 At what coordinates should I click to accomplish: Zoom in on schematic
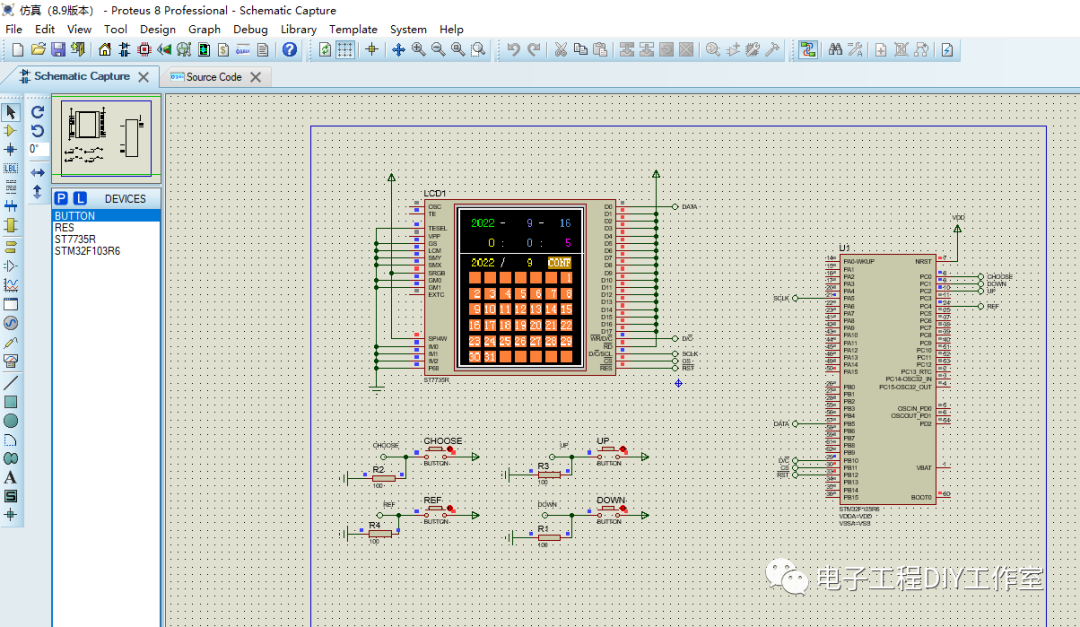pos(418,50)
